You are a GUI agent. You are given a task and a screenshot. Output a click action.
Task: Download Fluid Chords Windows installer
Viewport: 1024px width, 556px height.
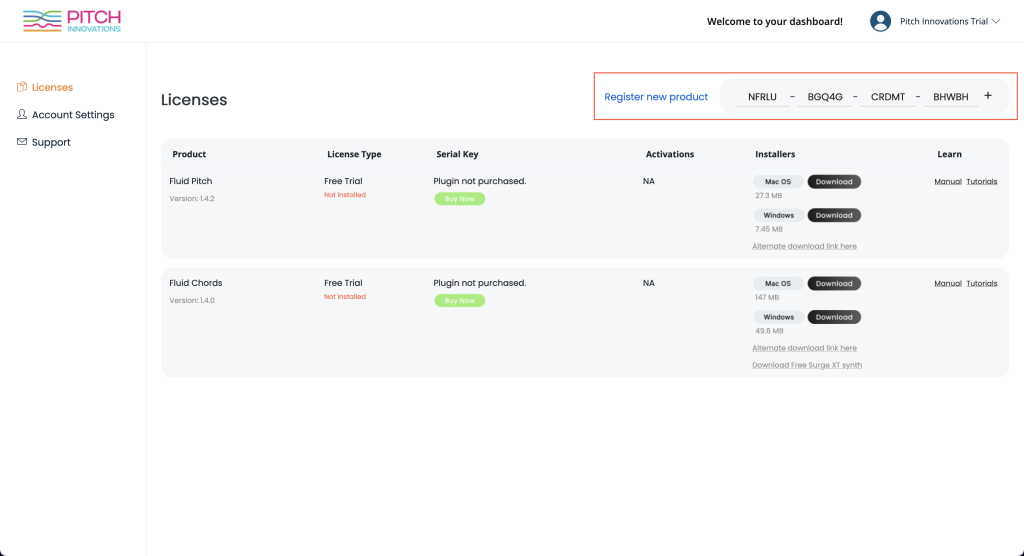[834, 317]
